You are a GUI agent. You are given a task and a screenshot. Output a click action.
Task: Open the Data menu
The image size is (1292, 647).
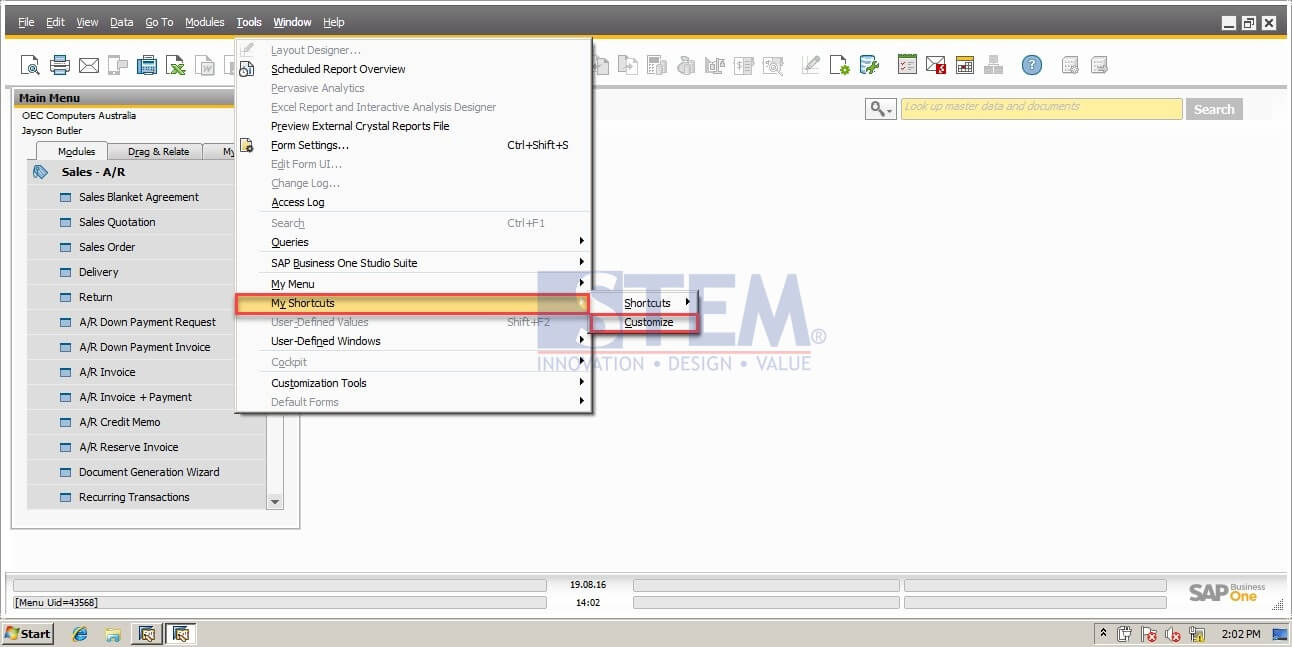(x=121, y=22)
